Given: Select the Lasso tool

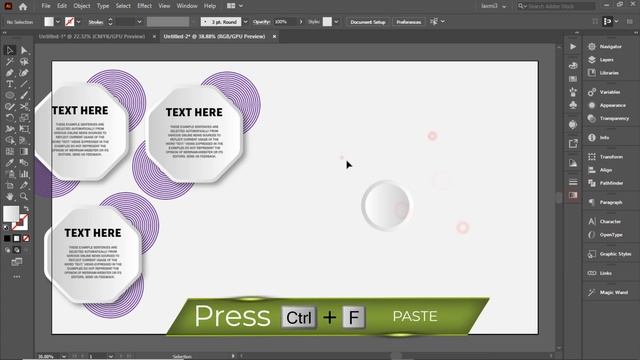Looking at the screenshot, I should 24,62.
